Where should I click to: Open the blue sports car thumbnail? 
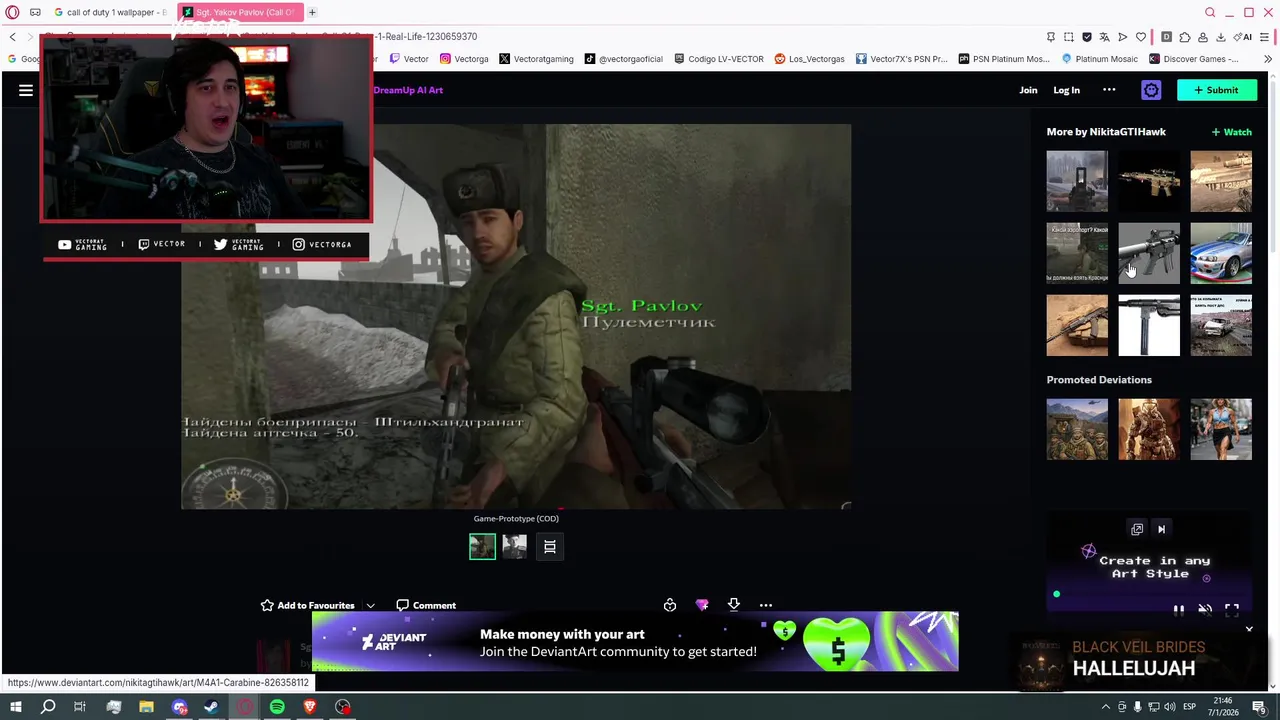1221,253
